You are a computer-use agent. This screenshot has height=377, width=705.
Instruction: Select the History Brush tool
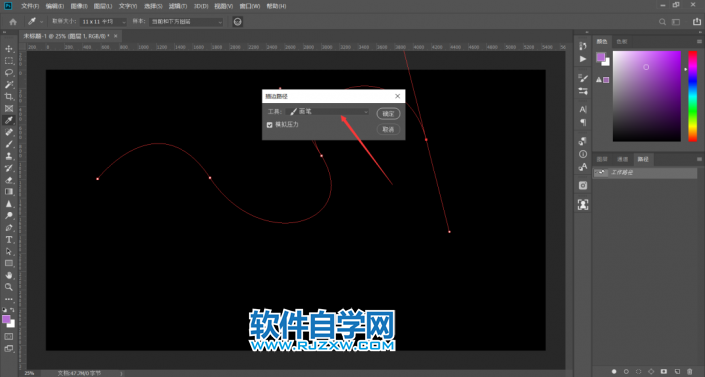(x=9, y=168)
